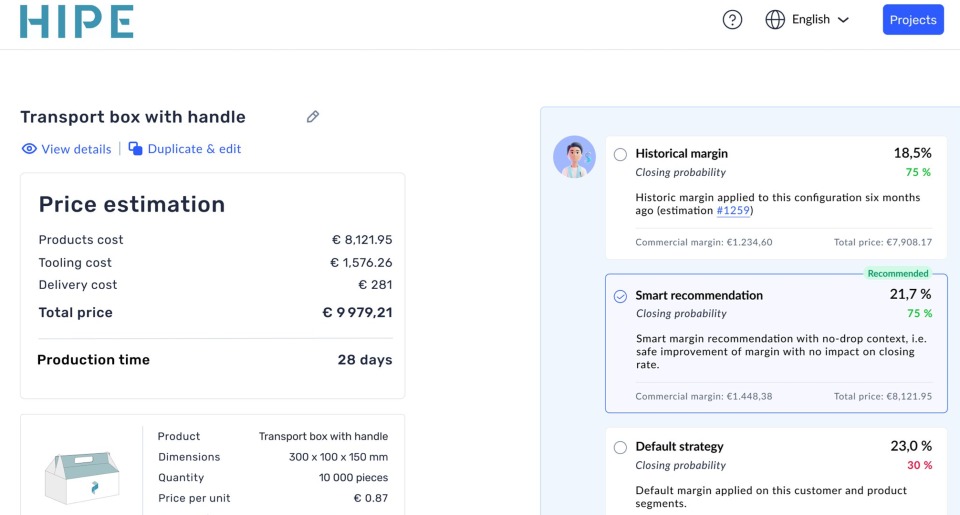Select the Smart recommendation radio button
The image size is (960, 515).
click(620, 296)
